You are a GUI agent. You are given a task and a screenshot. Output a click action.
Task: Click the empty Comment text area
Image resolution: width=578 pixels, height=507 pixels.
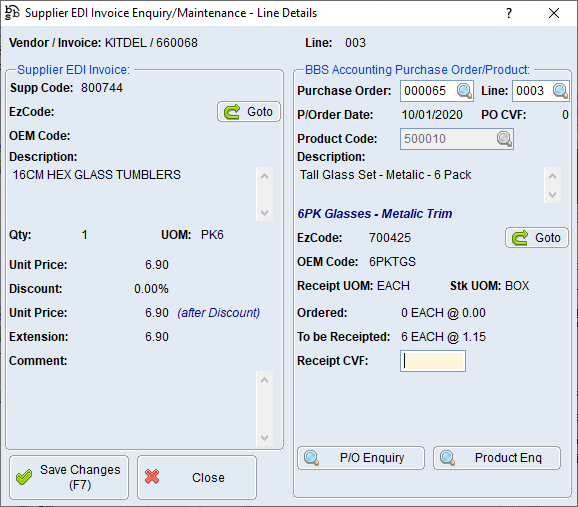point(133,409)
